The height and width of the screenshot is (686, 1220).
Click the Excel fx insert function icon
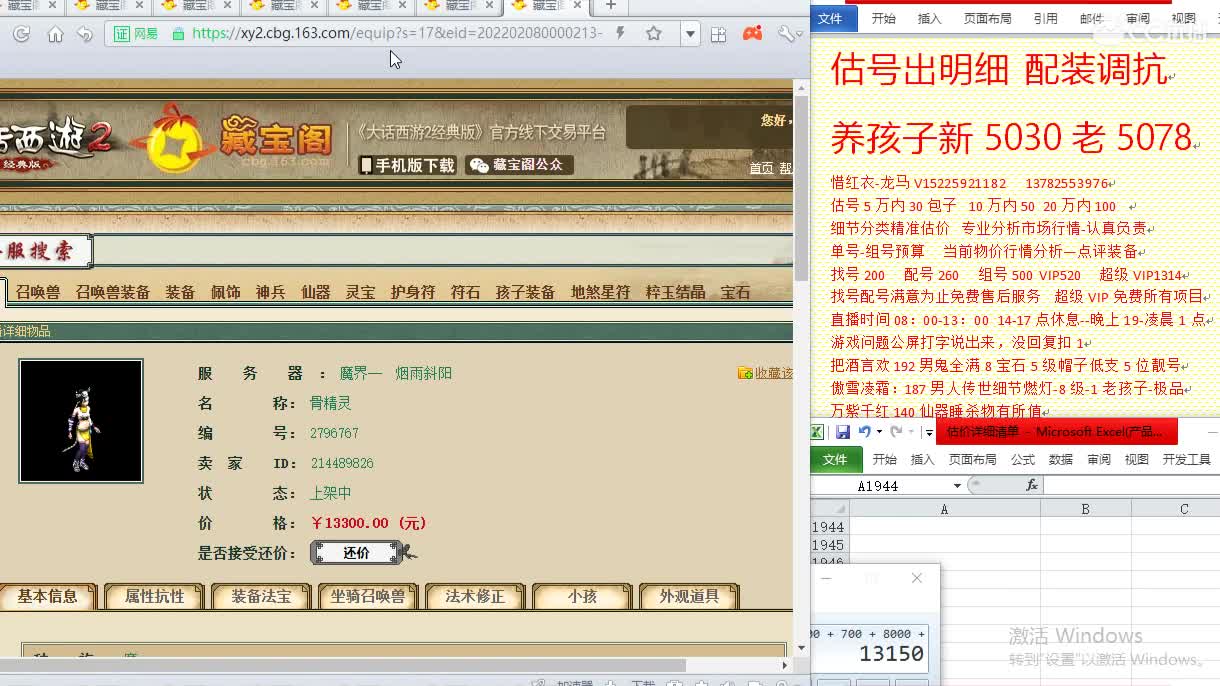tap(1032, 485)
